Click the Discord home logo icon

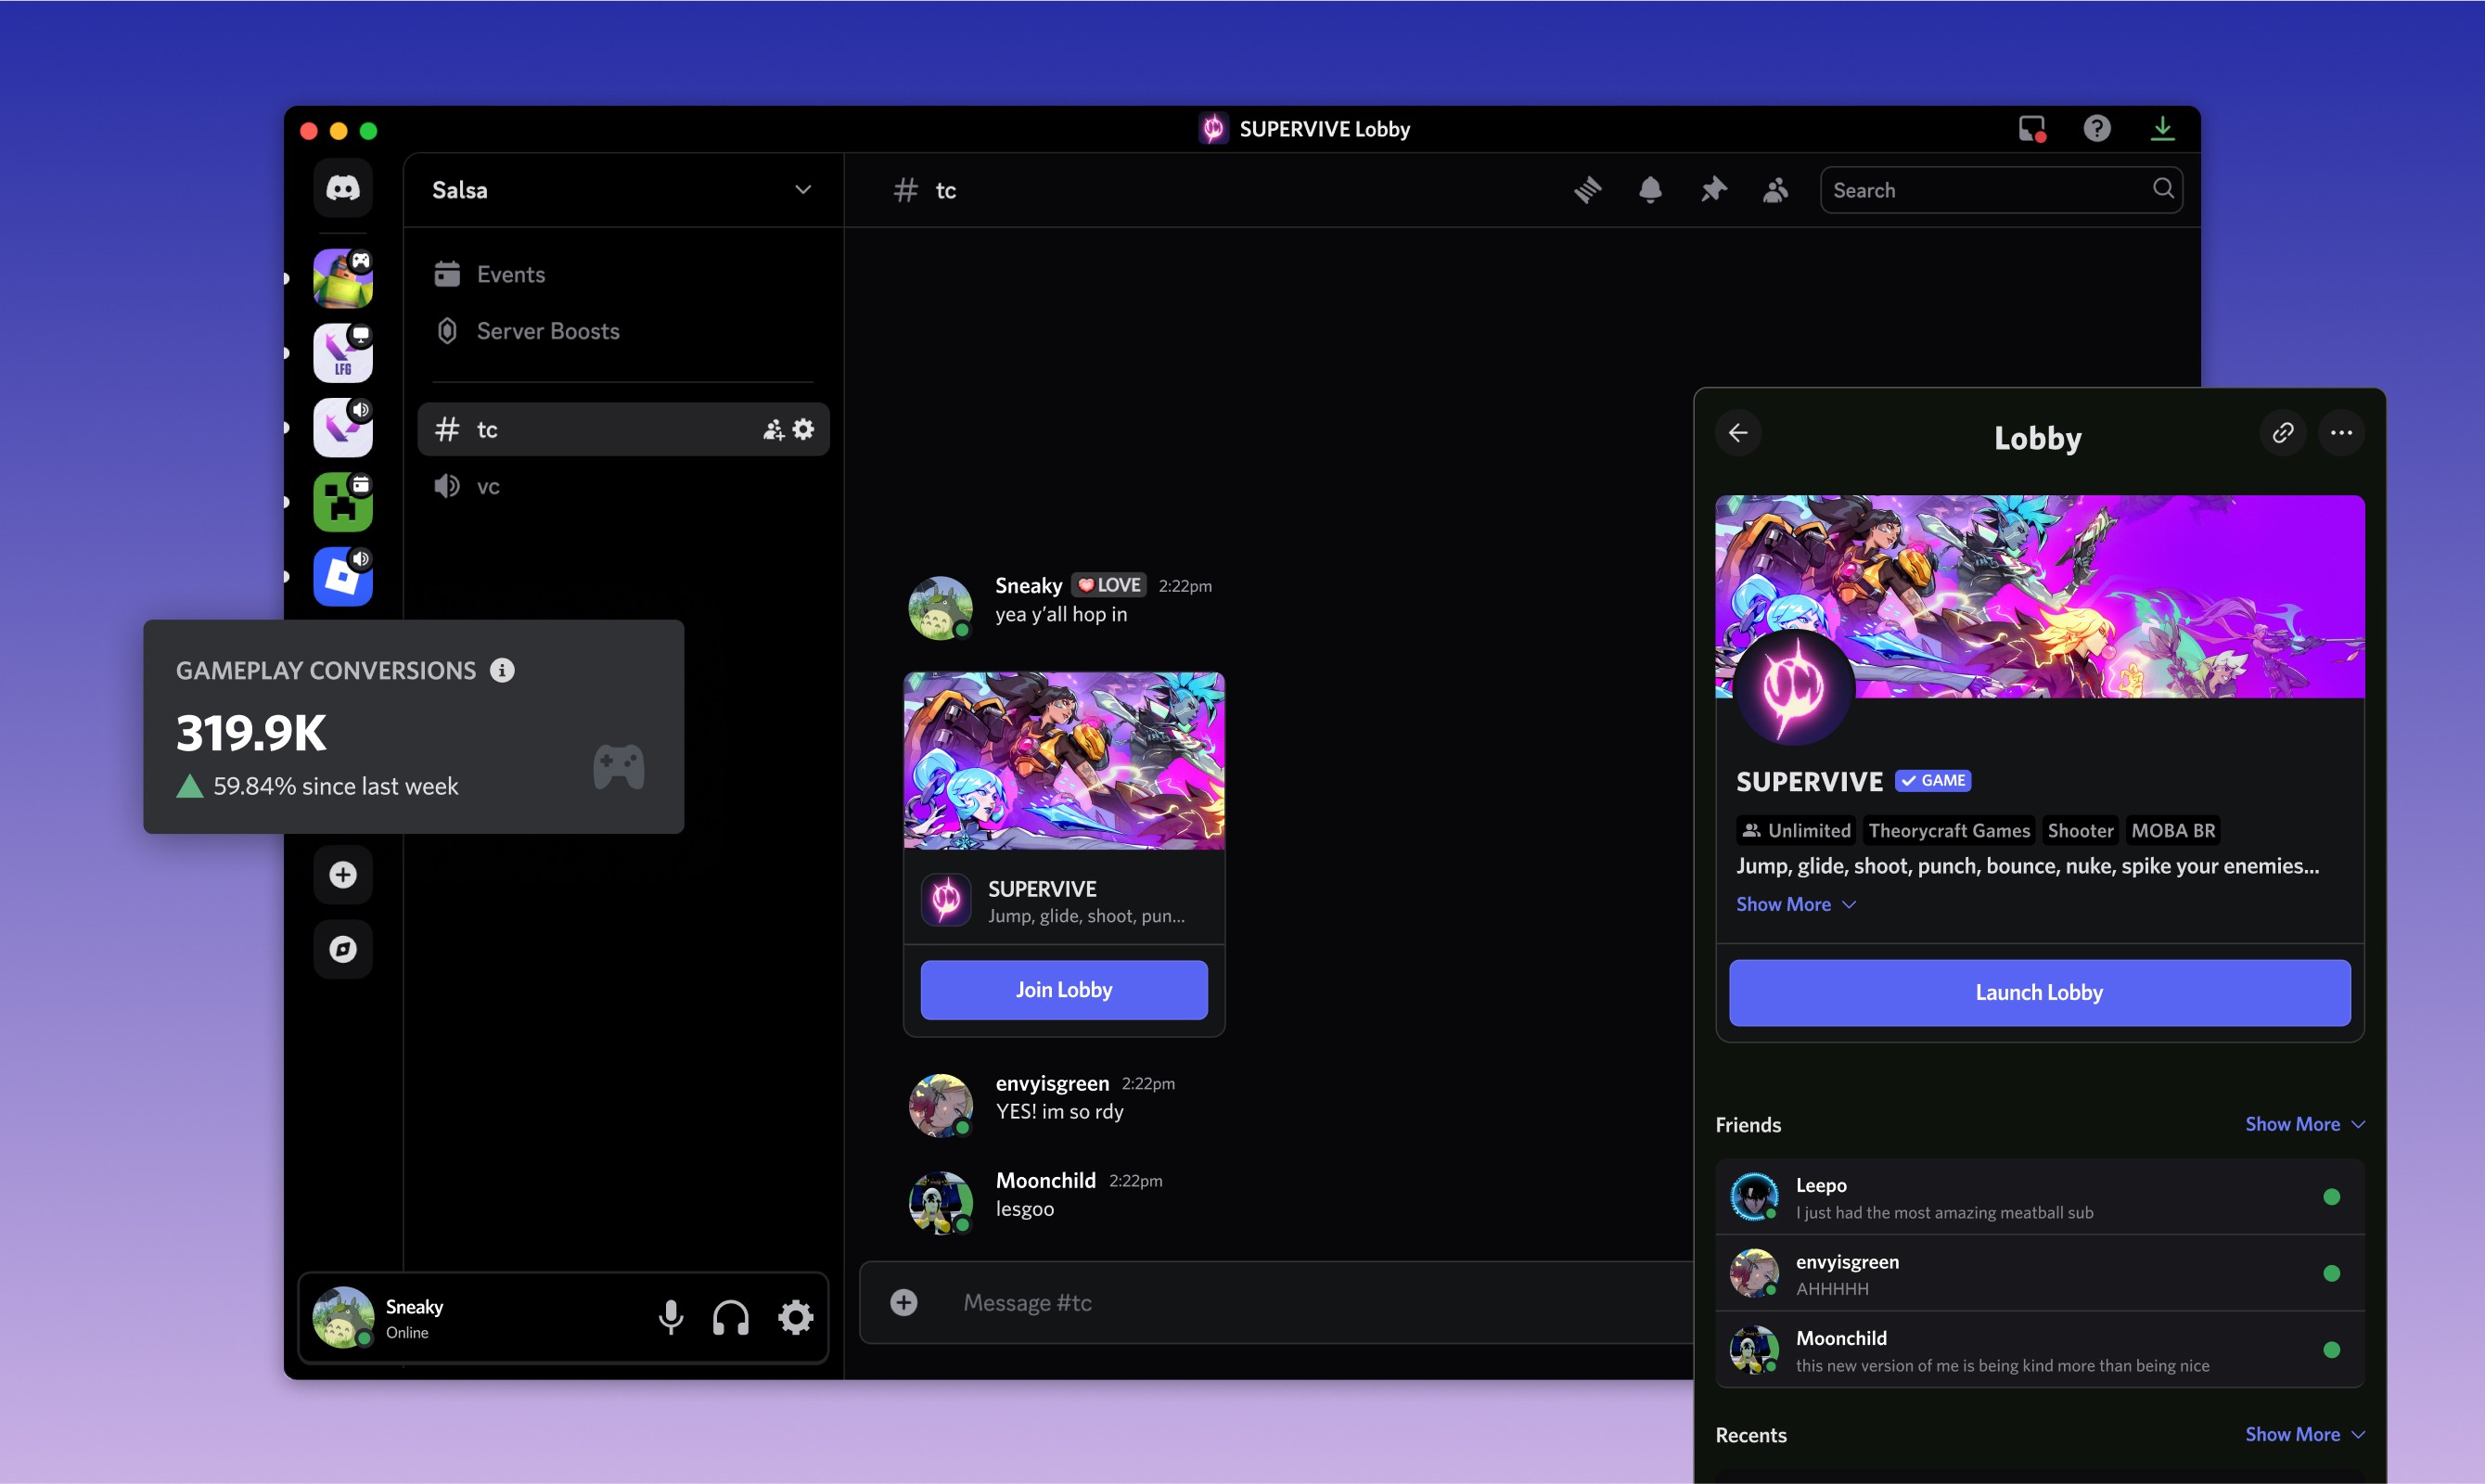pos(343,188)
